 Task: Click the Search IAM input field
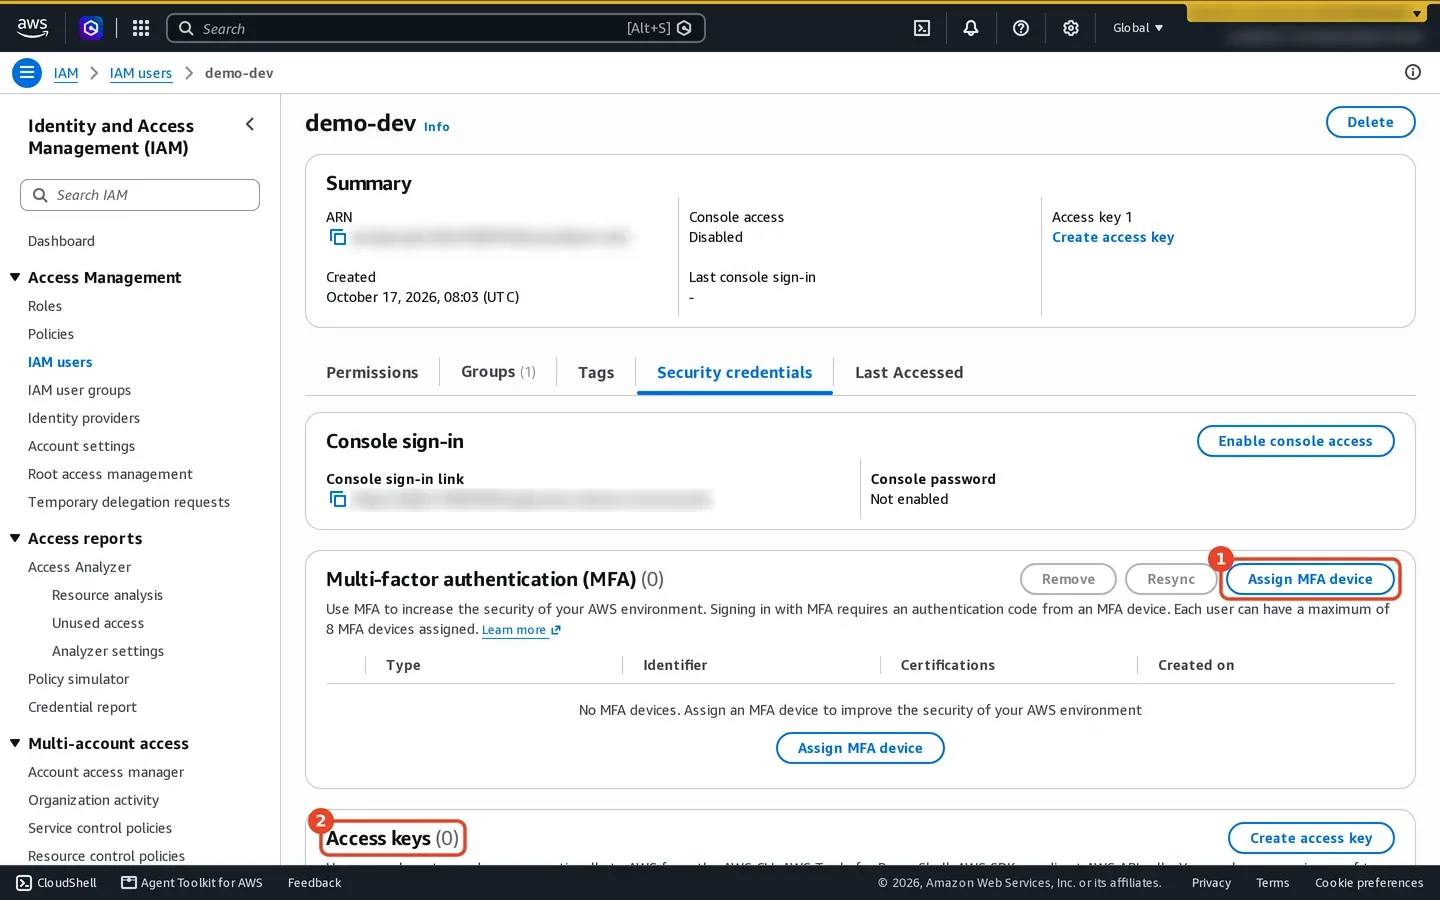(140, 195)
